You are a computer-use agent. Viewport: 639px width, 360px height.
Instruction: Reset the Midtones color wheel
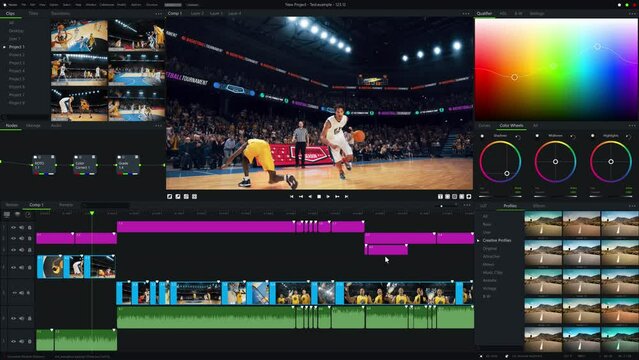[x=573, y=137]
